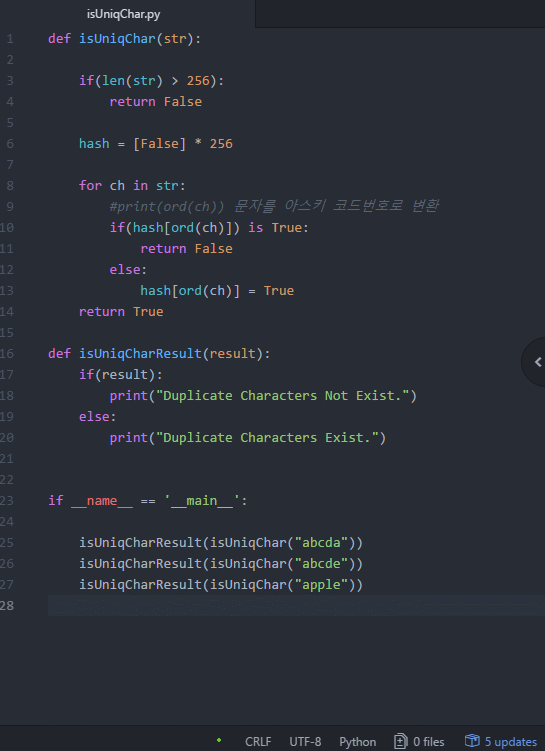Viewport: 545px width, 751px height.
Task: Click 'def isUniqCharResult(result):' line
Action: (x=159, y=353)
